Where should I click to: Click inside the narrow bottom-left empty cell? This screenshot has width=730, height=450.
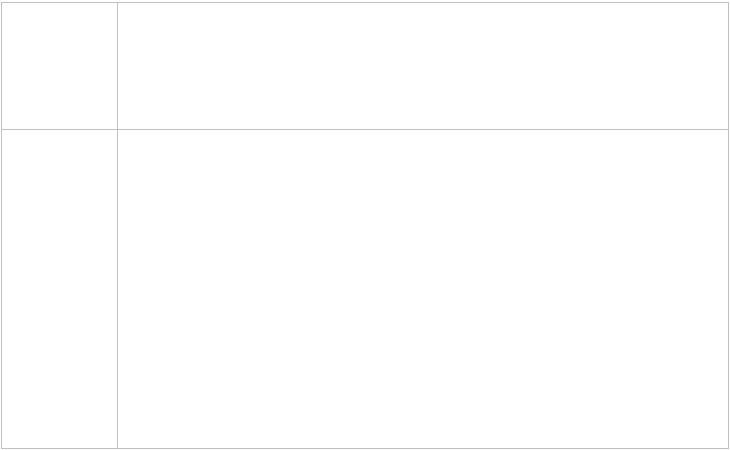(x=60, y=289)
